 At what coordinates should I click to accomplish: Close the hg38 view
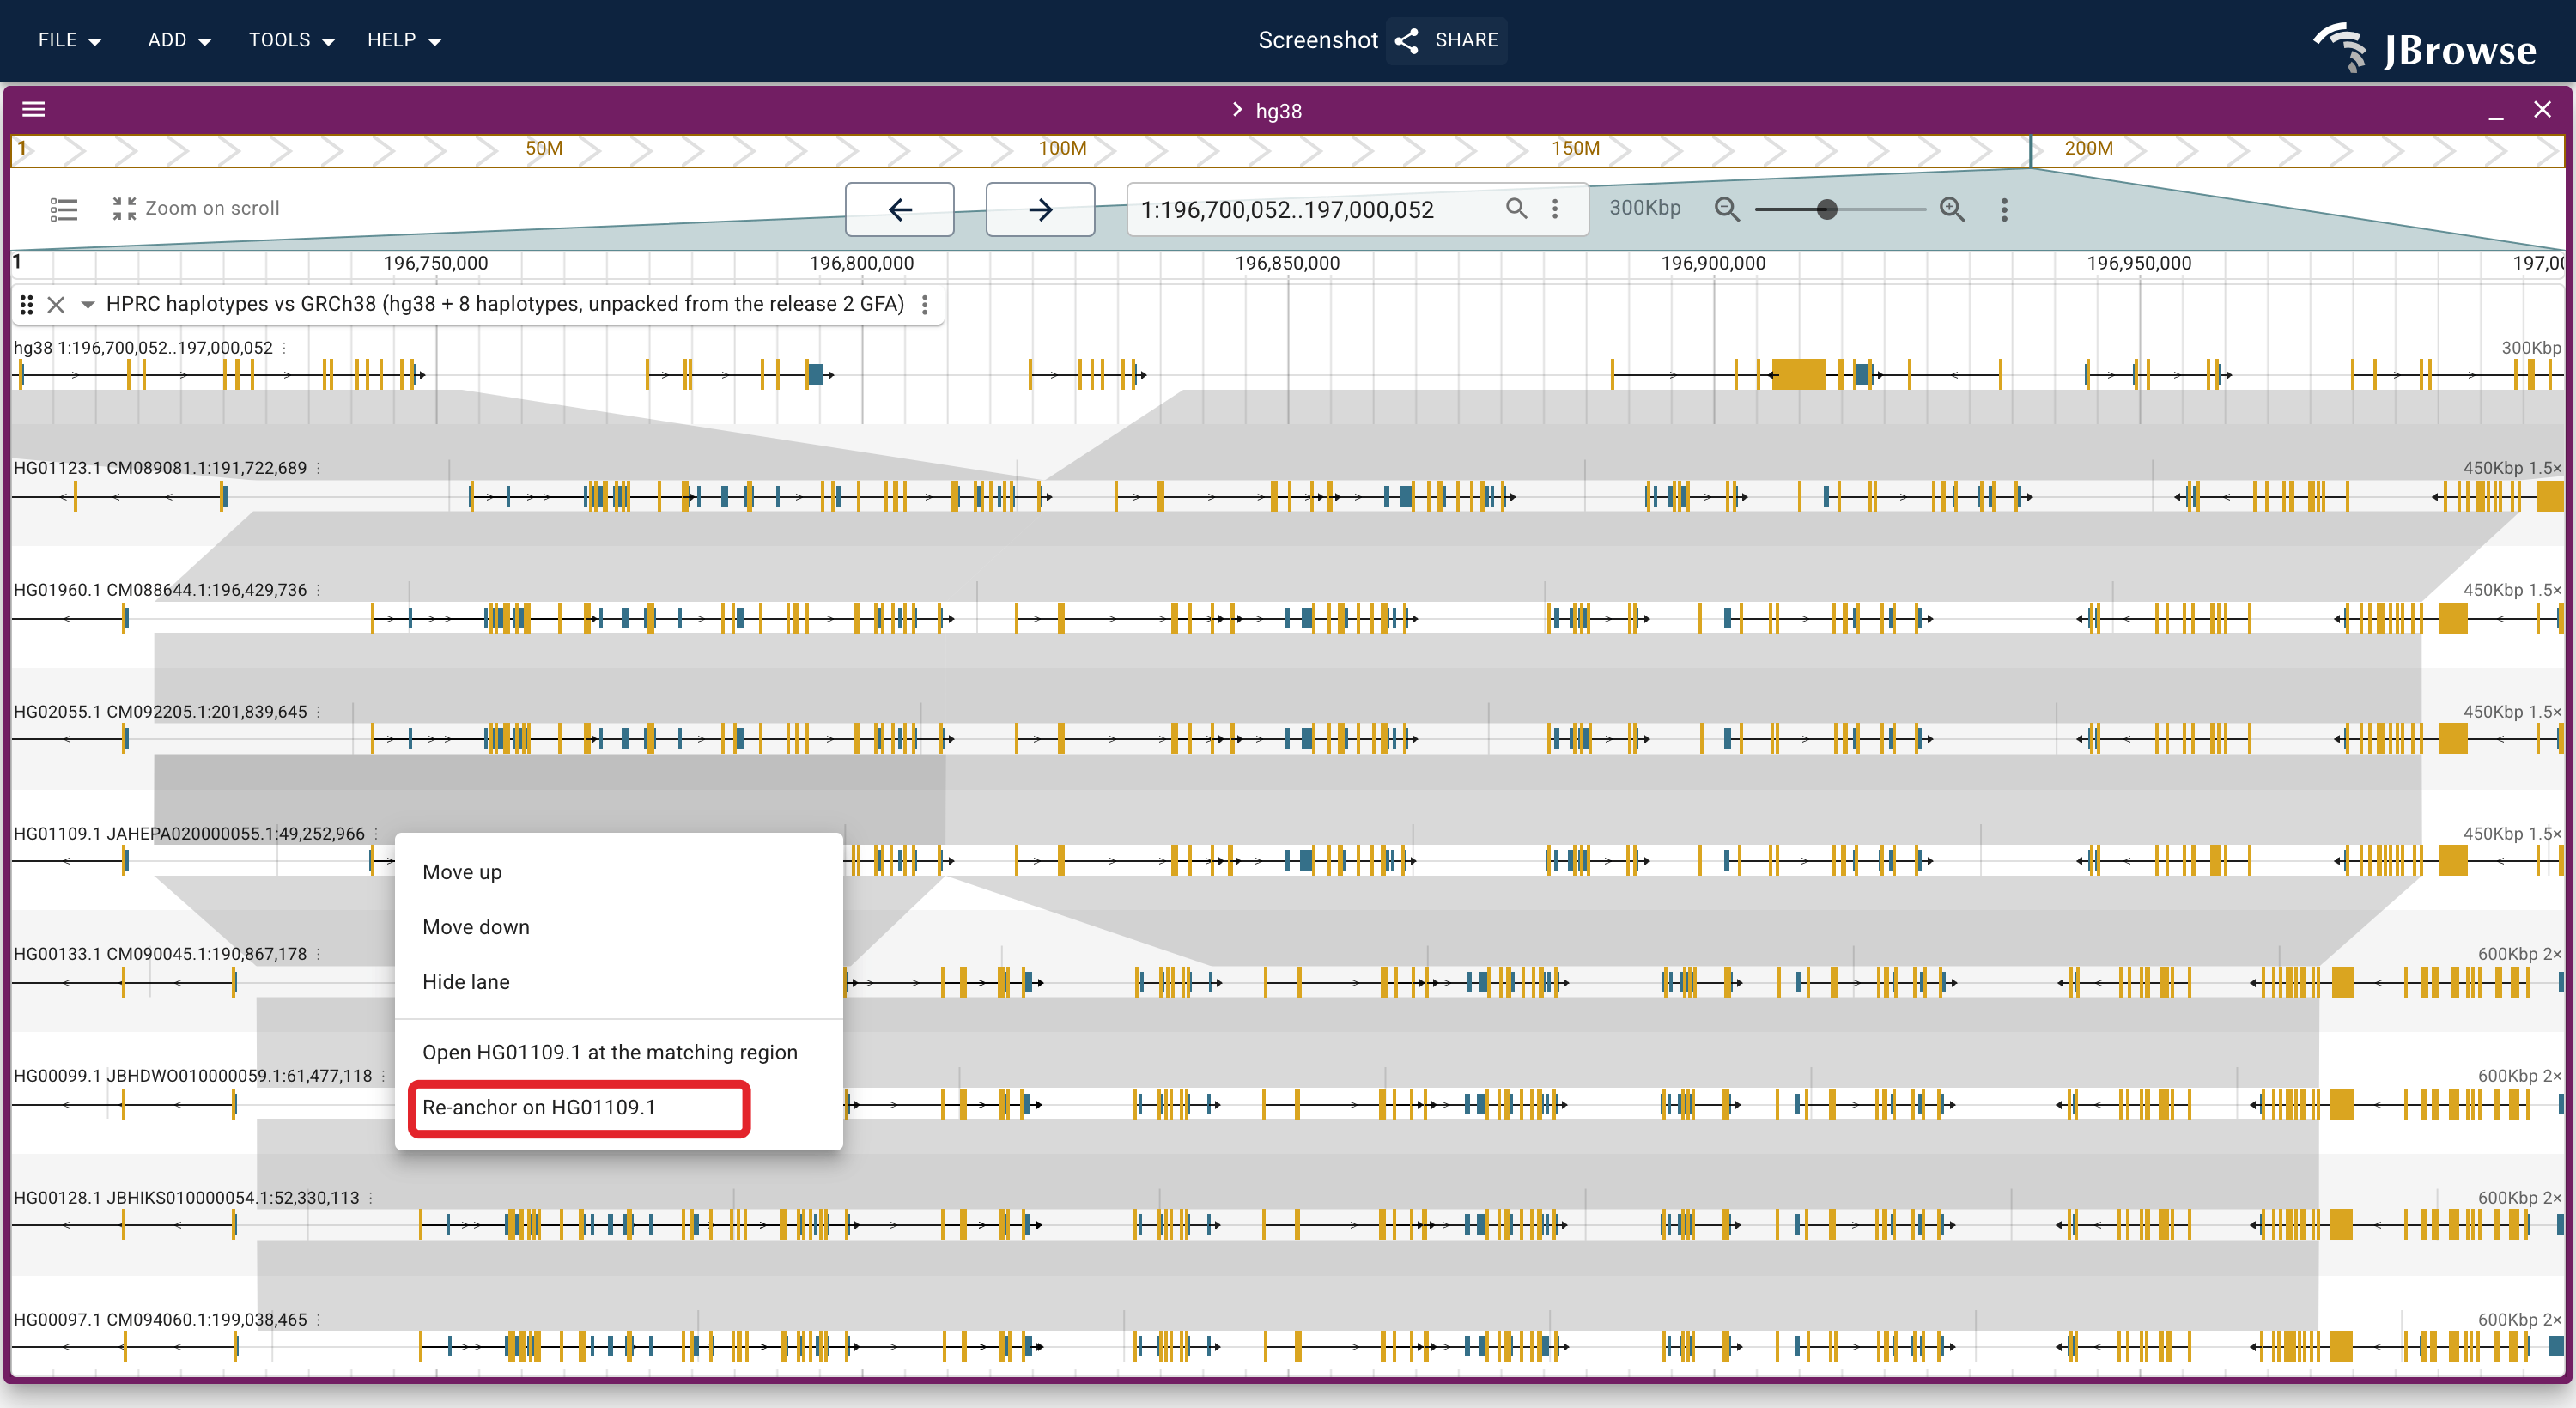pos(2542,110)
